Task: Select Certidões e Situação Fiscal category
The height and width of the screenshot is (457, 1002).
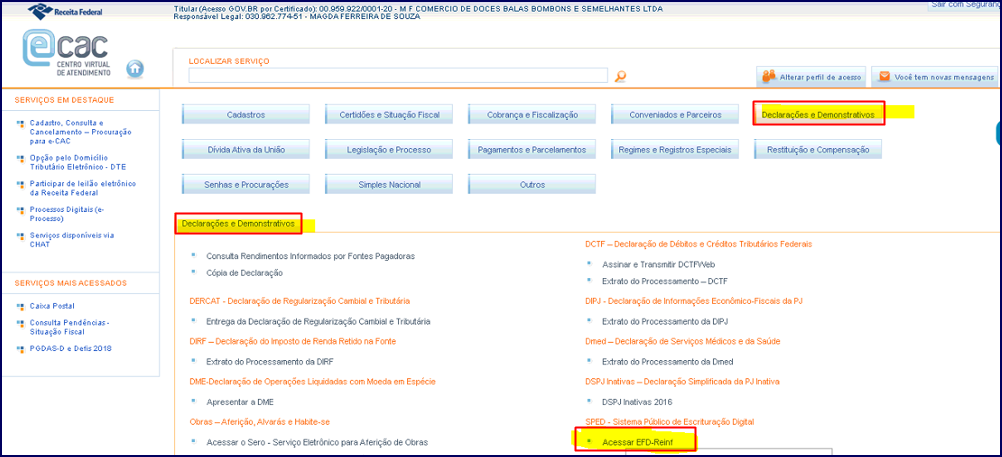Action: pyautogui.click(x=389, y=114)
